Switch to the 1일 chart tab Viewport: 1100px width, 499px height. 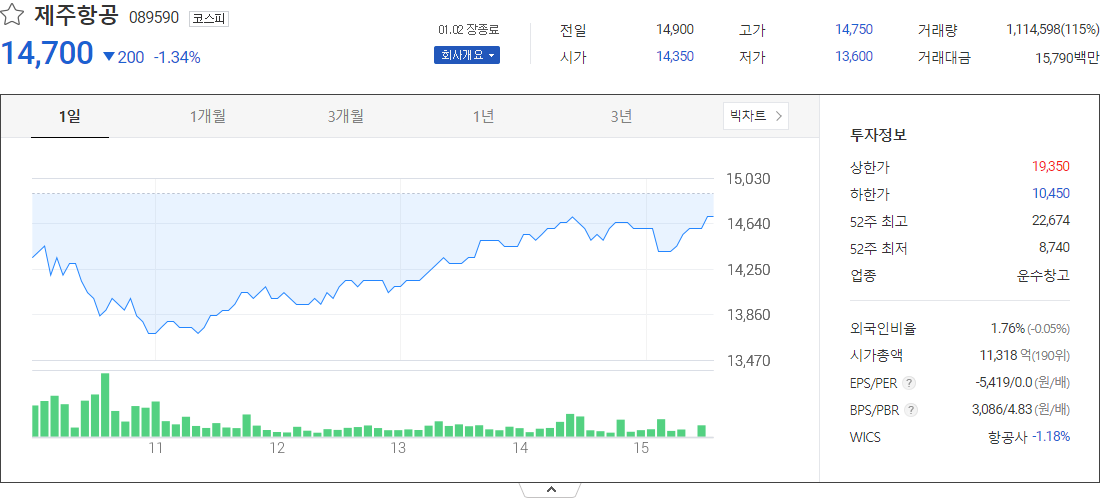point(69,116)
